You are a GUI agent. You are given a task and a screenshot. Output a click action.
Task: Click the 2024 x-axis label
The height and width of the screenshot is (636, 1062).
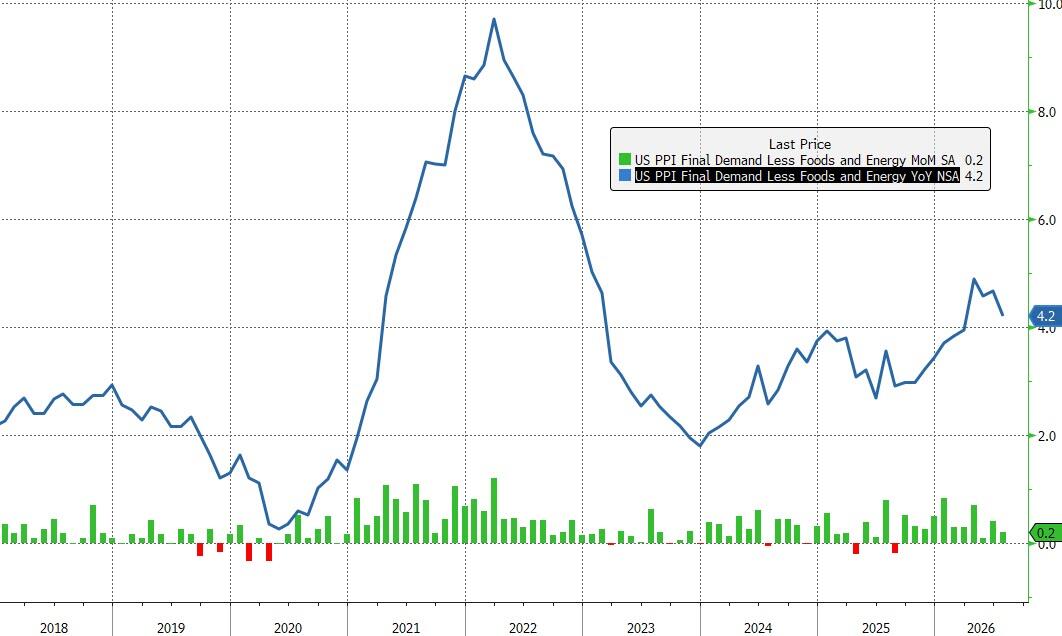click(x=758, y=628)
